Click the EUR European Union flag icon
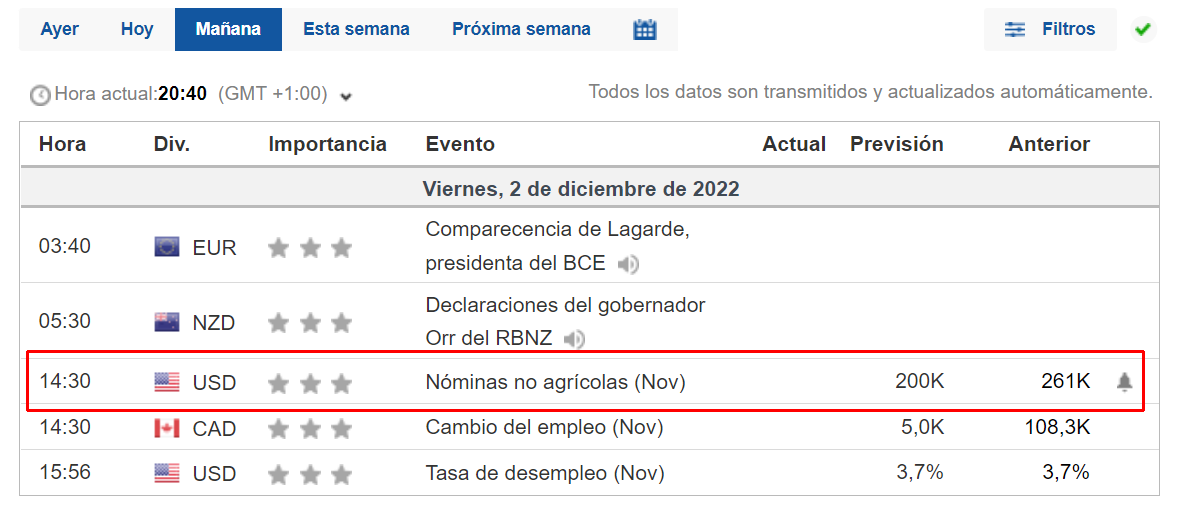1183x517 pixels. coord(166,247)
